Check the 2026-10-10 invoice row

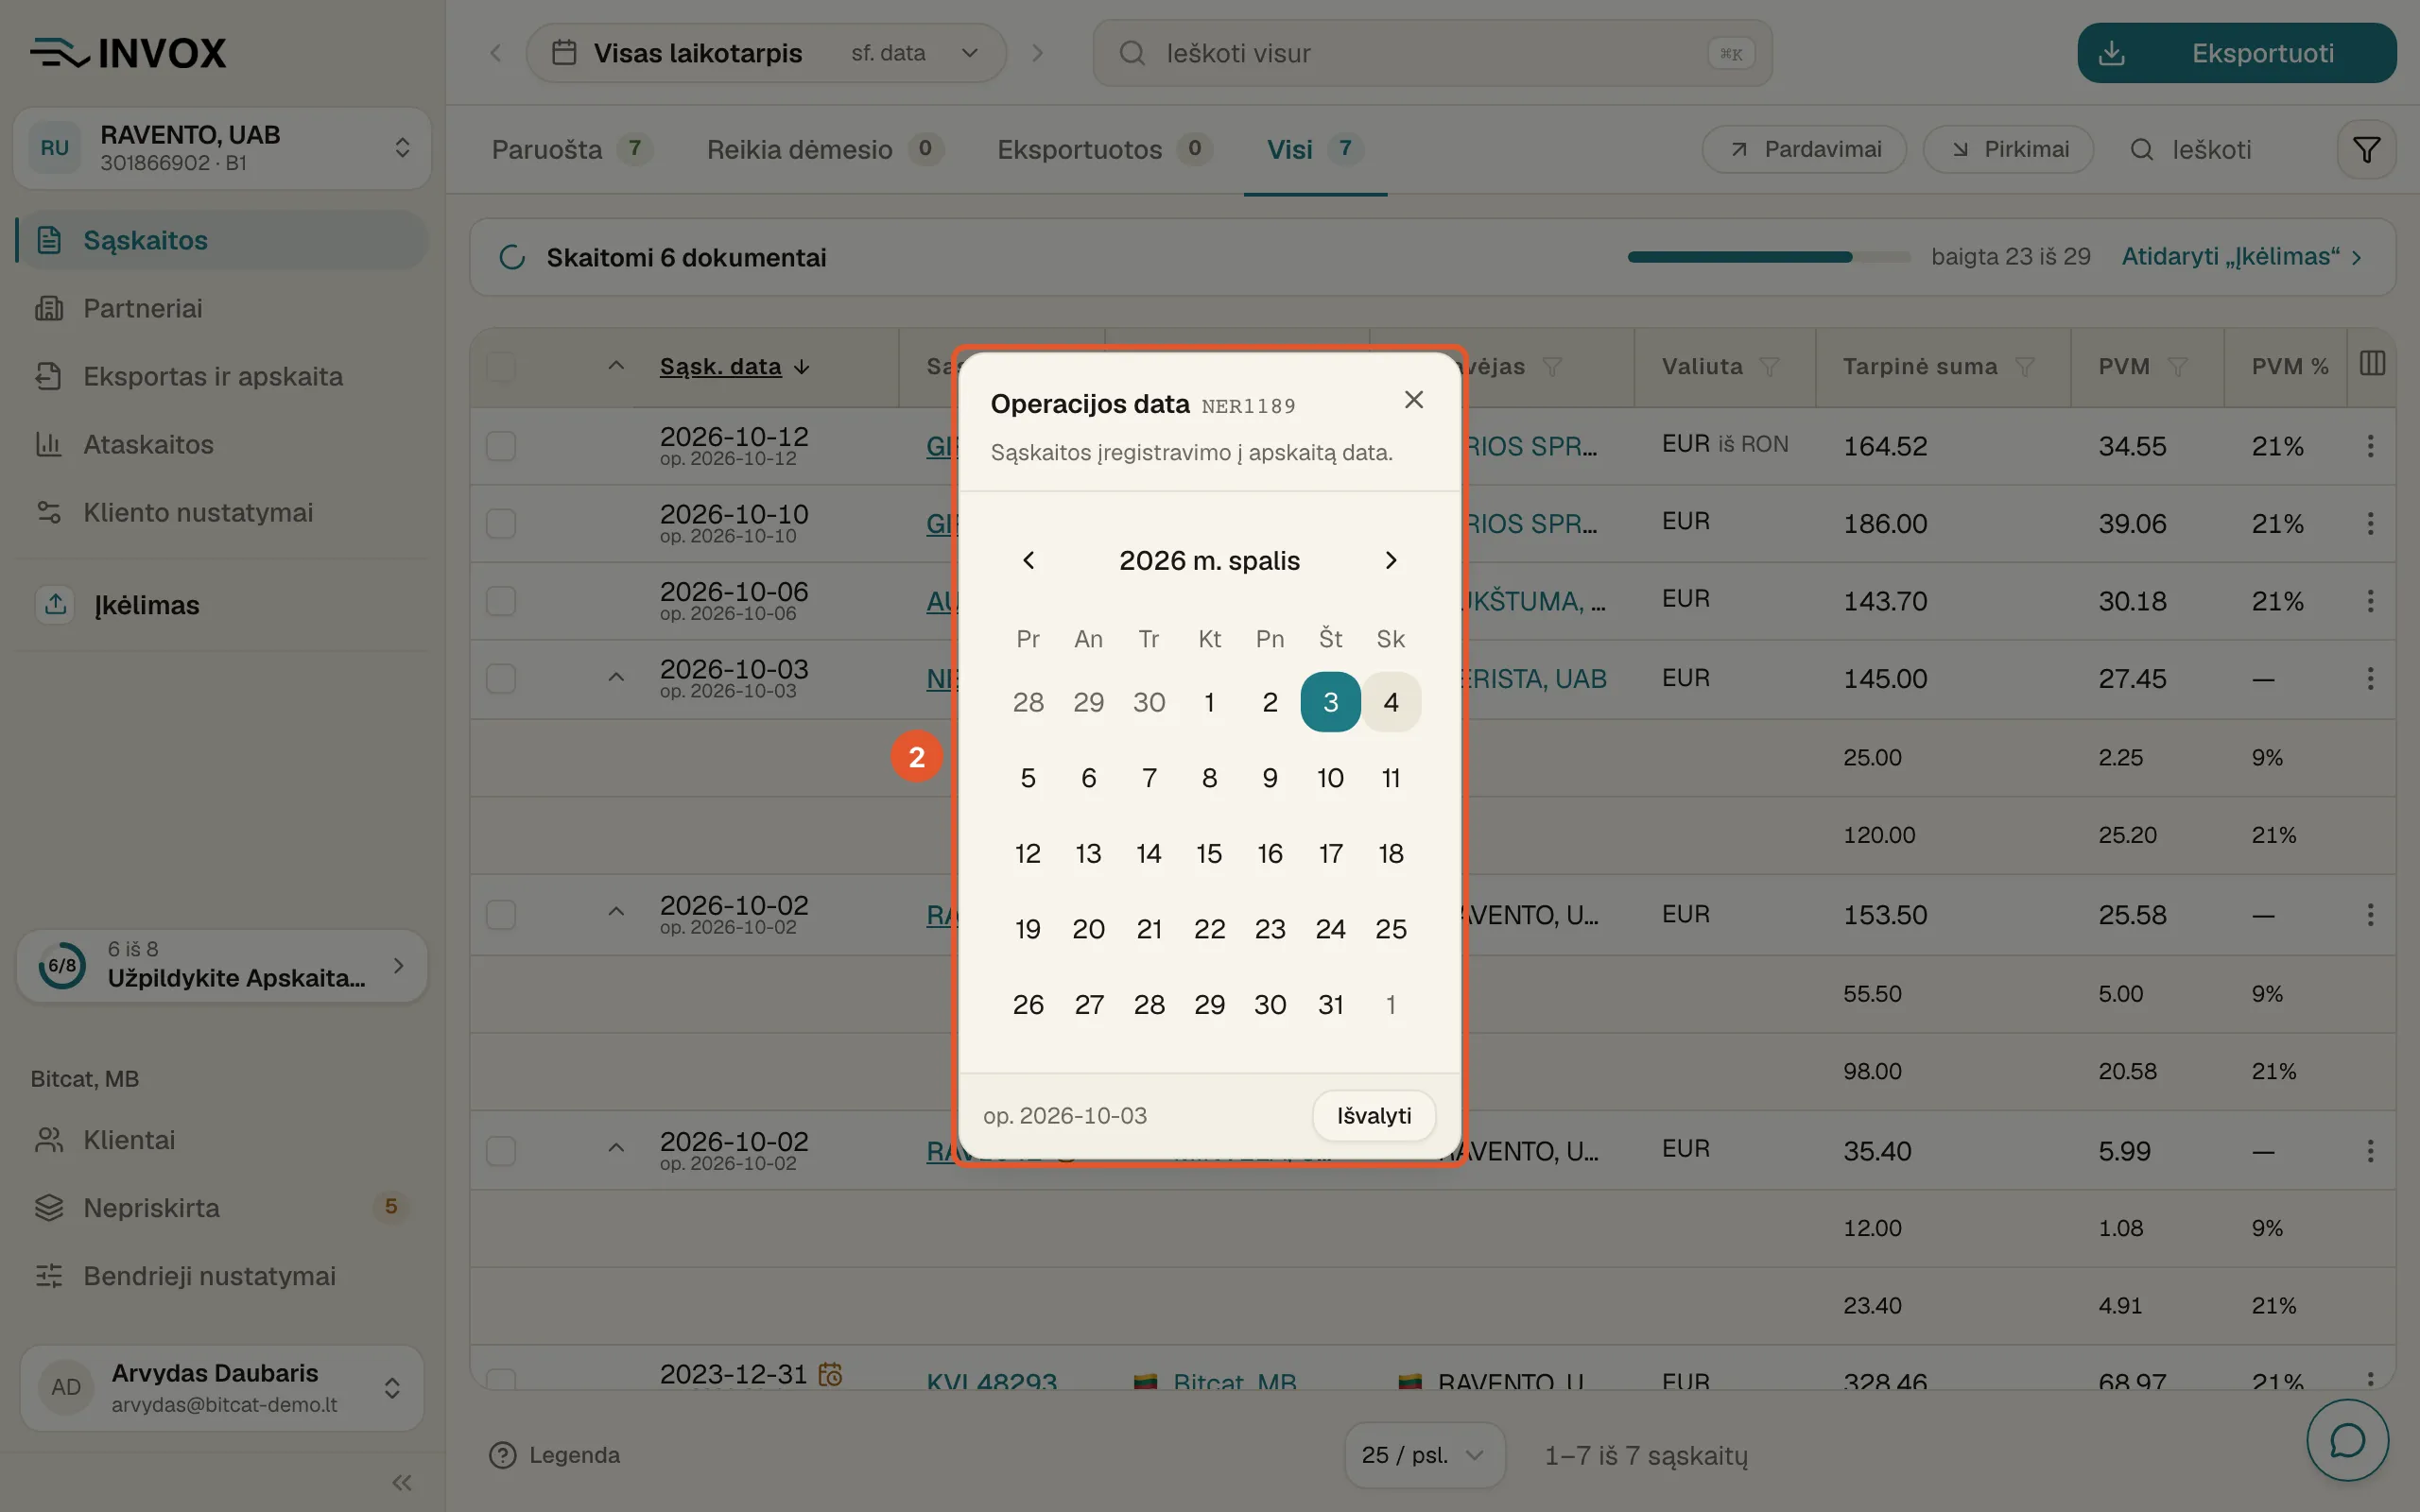[x=501, y=523]
